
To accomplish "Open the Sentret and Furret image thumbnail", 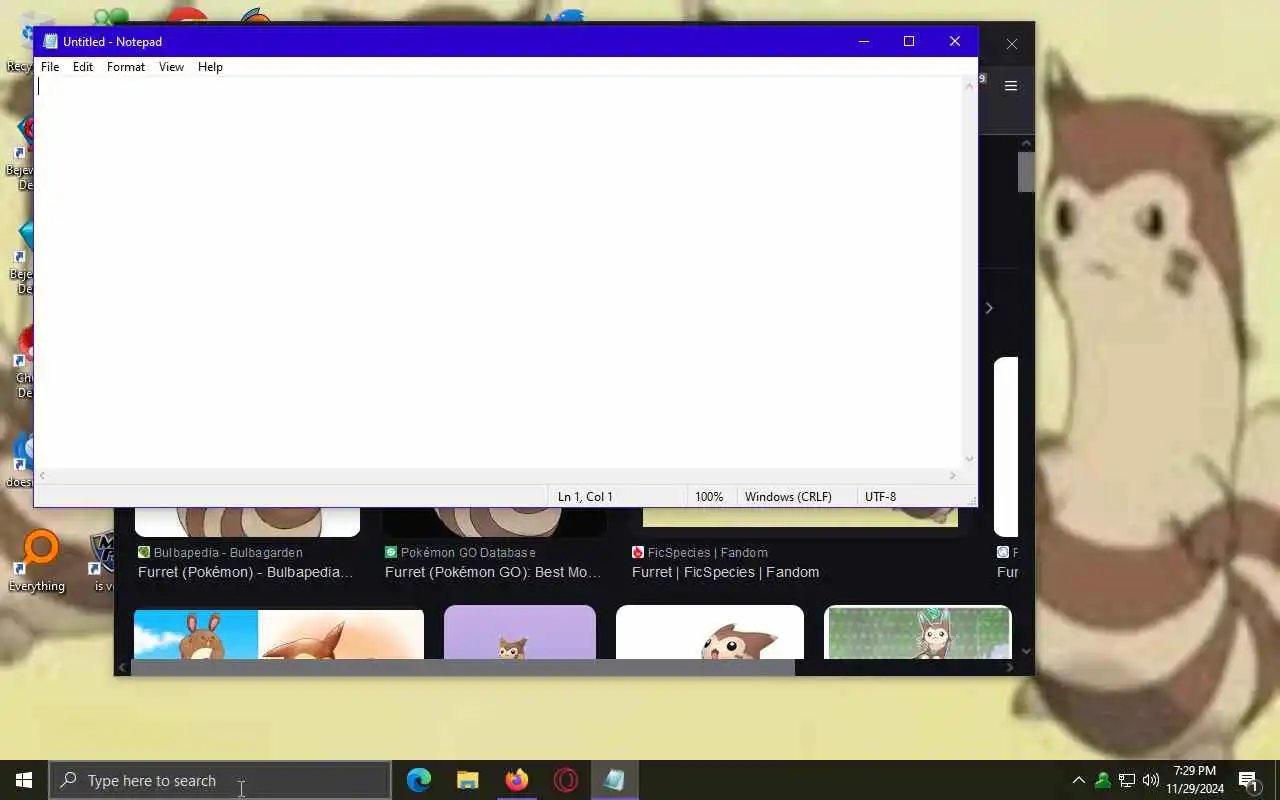I will tap(279, 635).
